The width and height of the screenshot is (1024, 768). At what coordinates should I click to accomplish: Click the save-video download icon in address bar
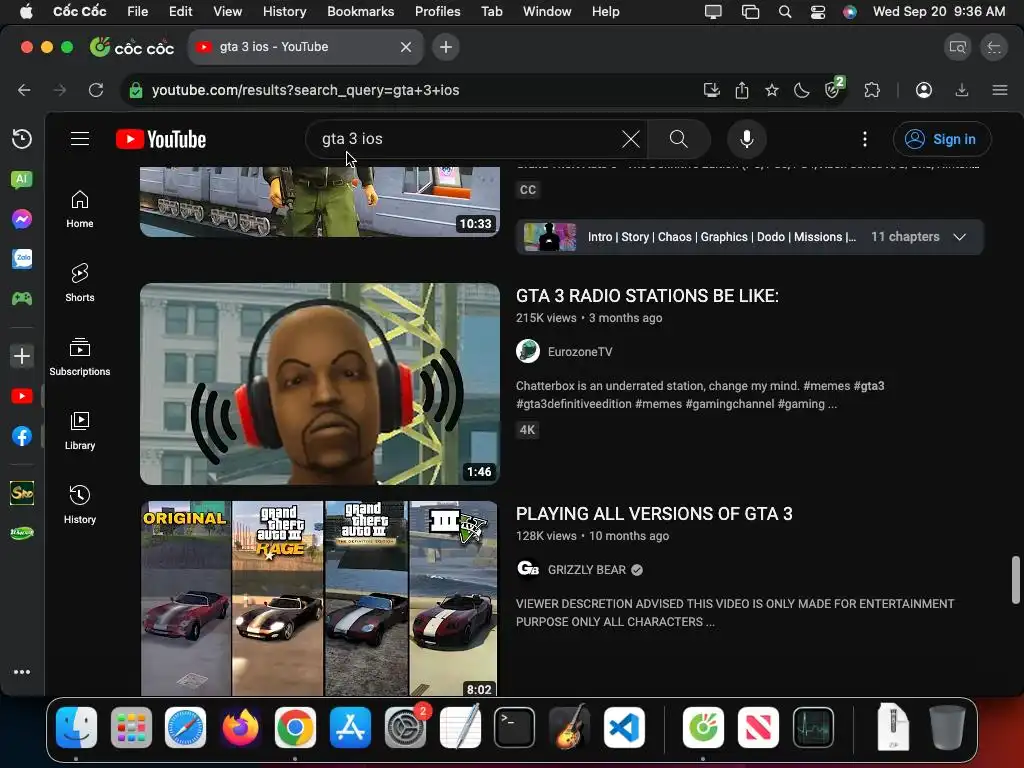click(x=712, y=90)
